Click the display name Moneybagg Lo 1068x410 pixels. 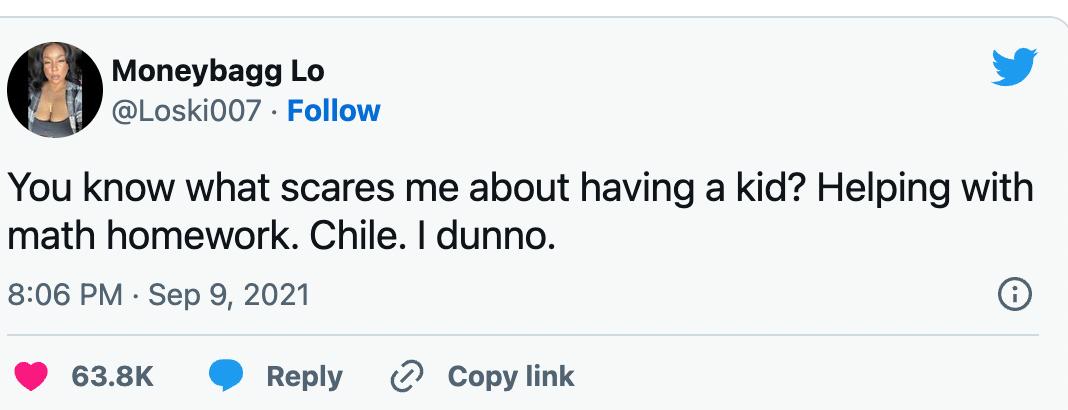218,71
